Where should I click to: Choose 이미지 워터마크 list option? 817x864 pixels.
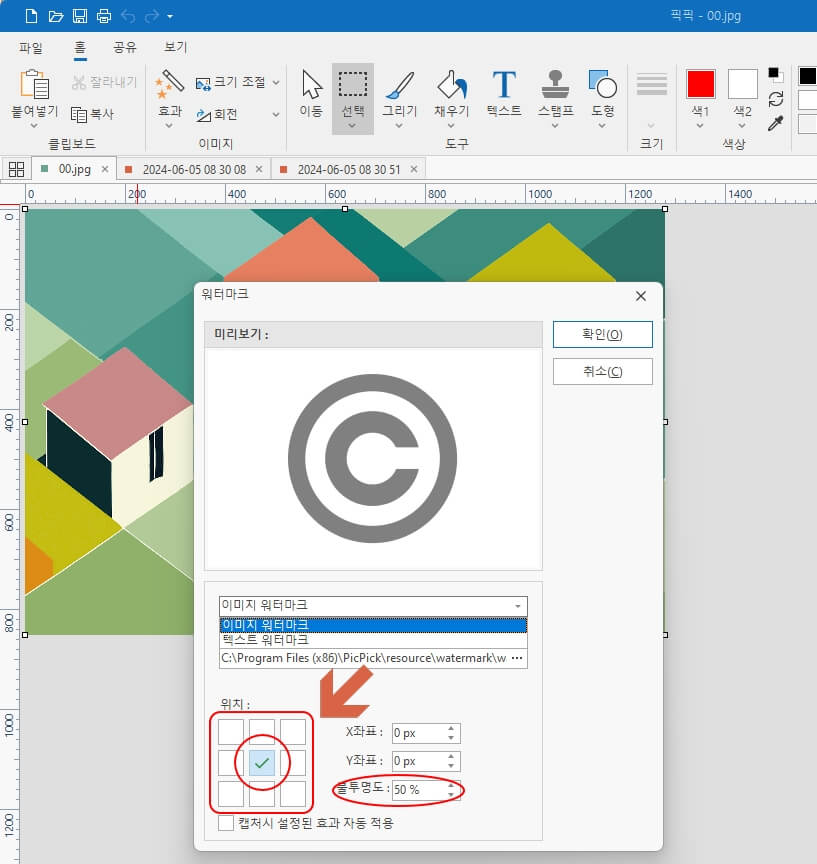pyautogui.click(x=373, y=625)
